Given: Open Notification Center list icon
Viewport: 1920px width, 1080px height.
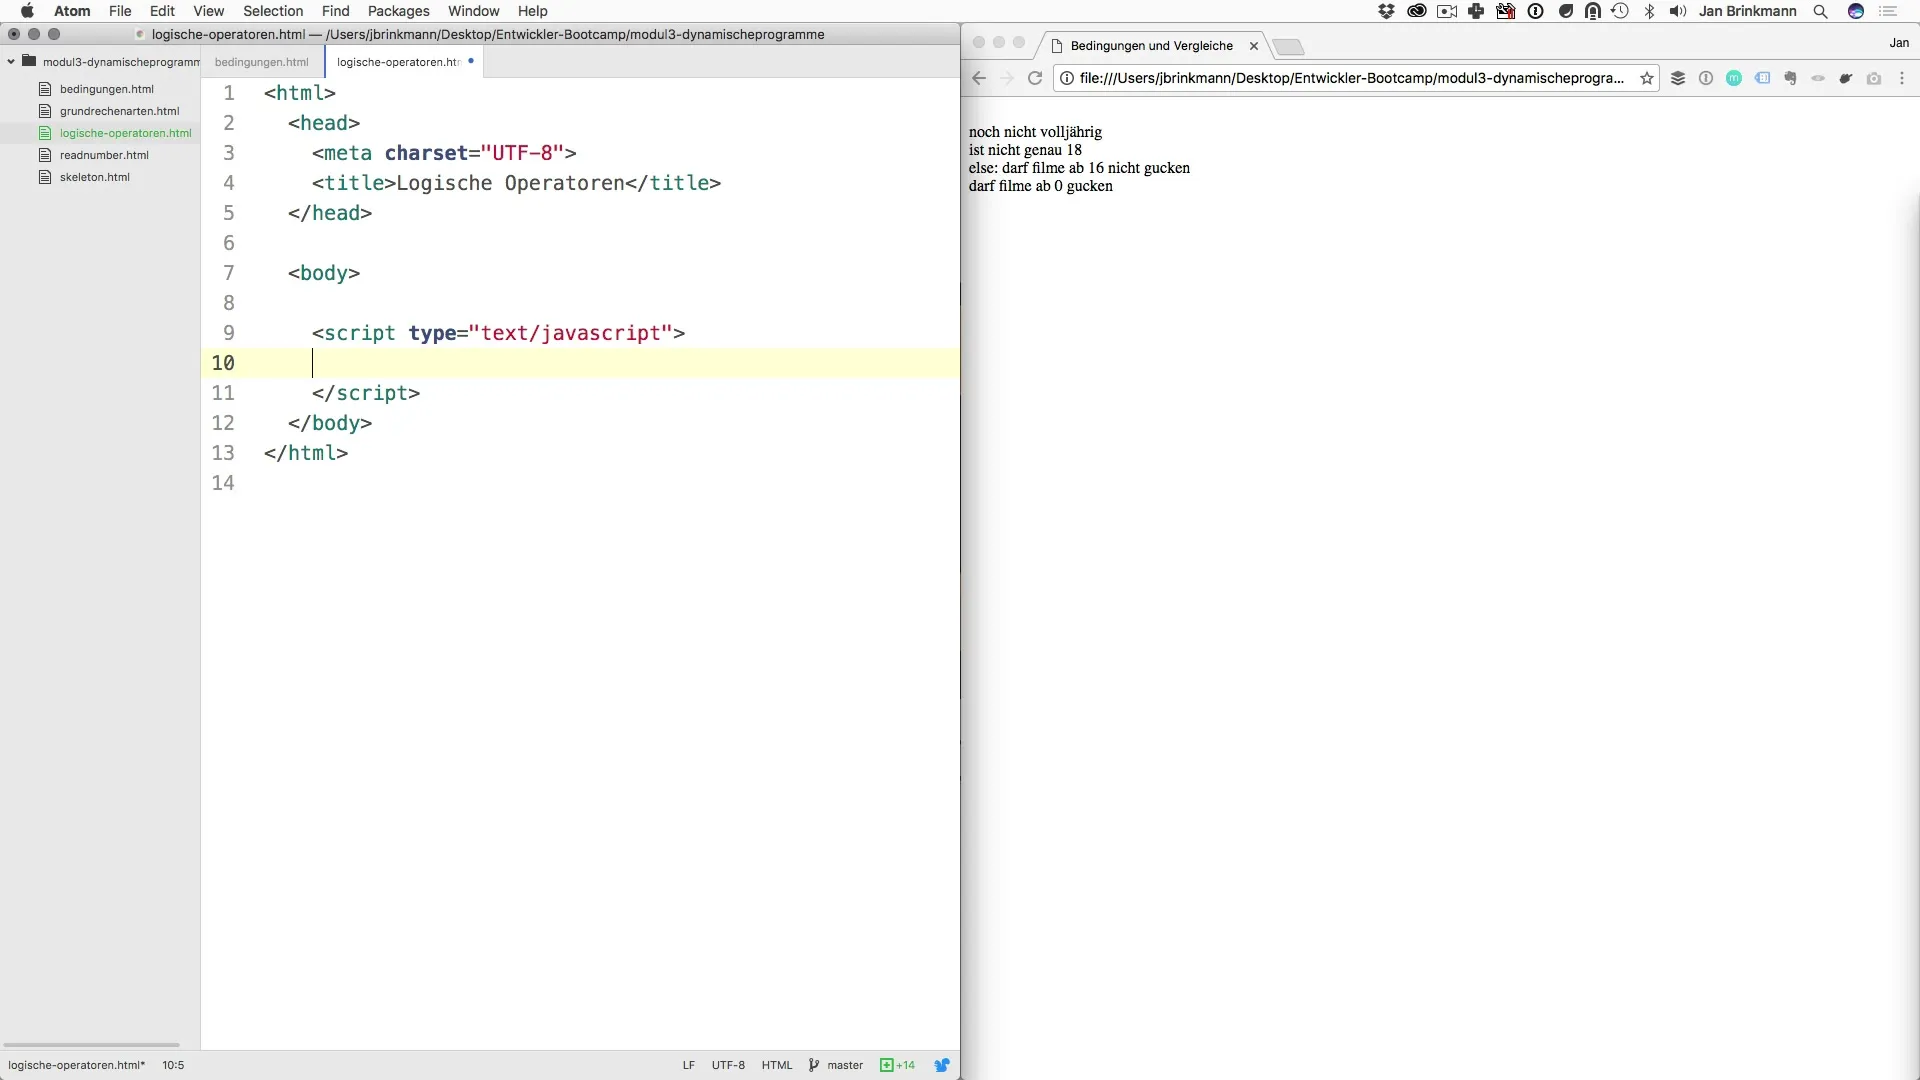Looking at the screenshot, I should point(1888,11).
